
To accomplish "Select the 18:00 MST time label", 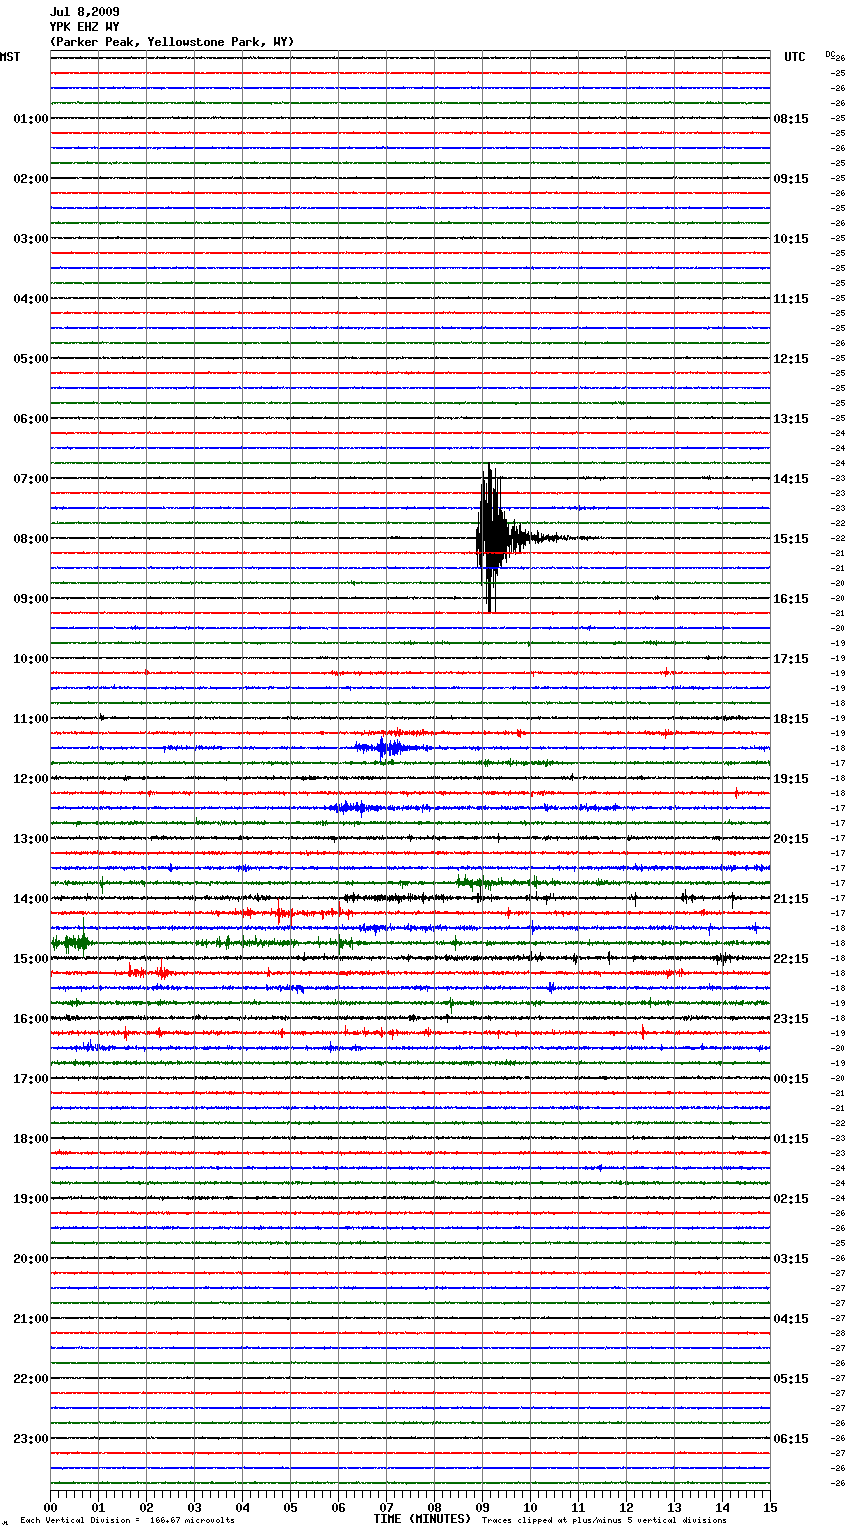I will tap(31, 1139).
